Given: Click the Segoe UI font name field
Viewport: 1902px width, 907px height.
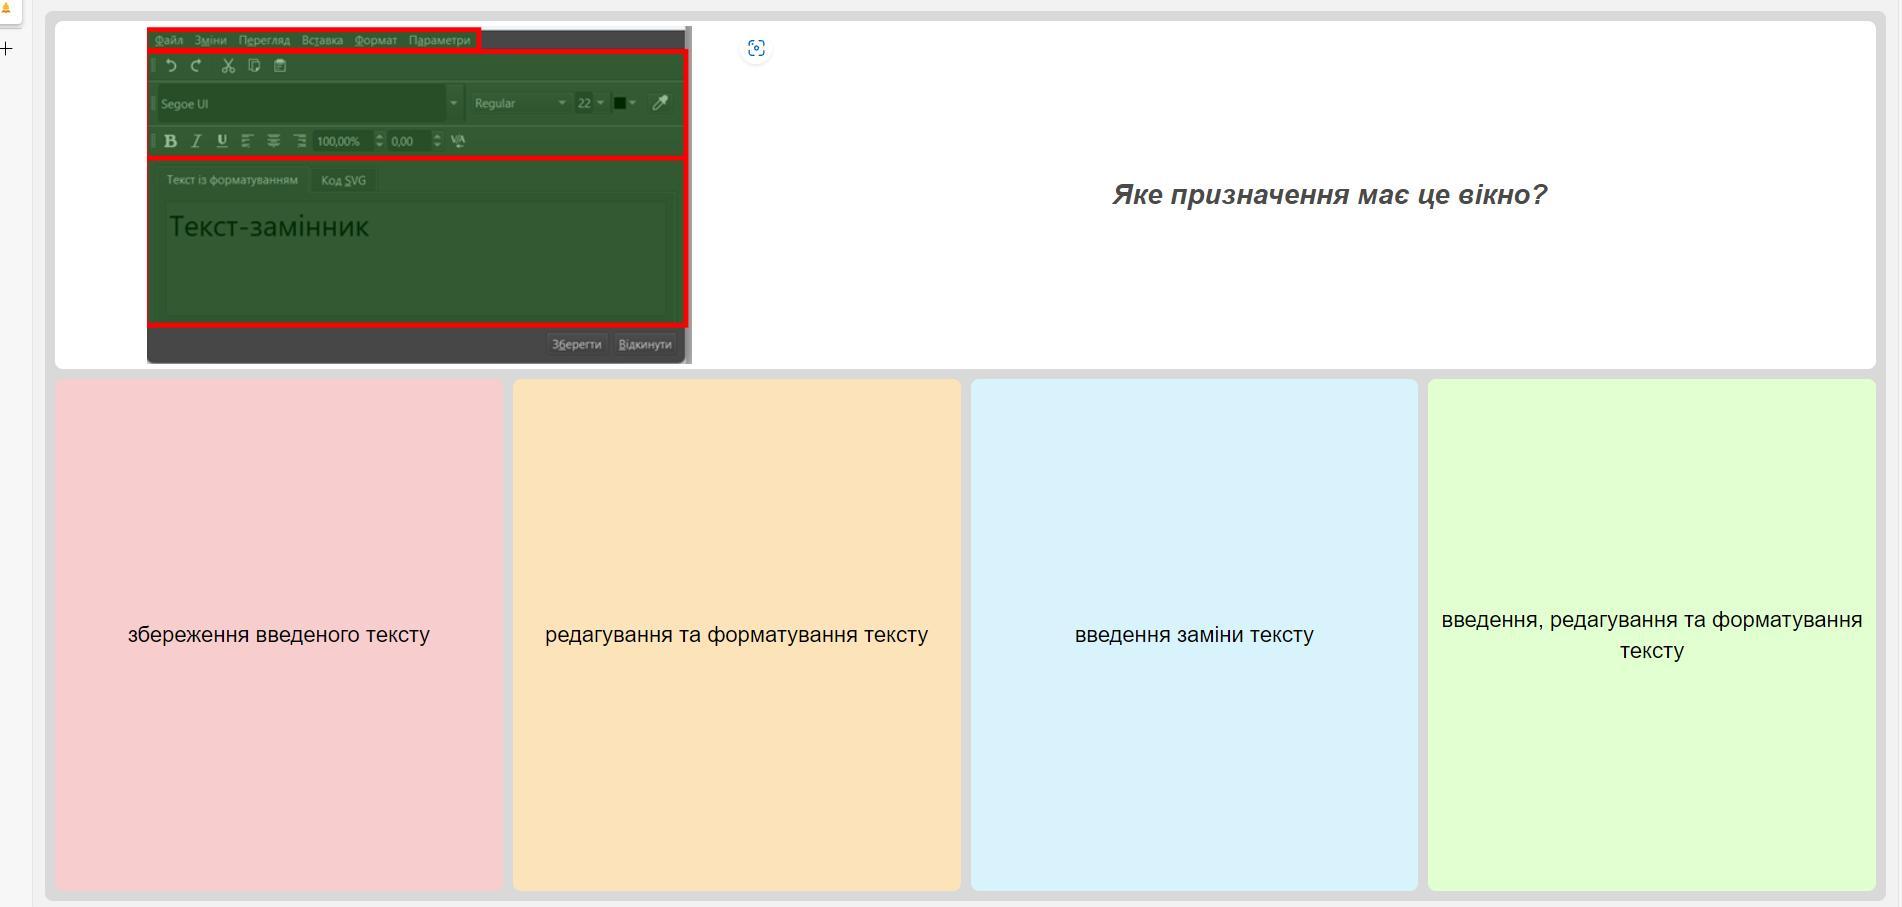Looking at the screenshot, I should (x=300, y=103).
